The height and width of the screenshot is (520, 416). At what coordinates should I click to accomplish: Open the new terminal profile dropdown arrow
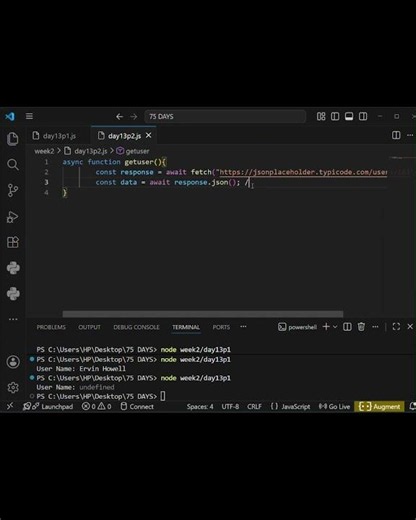pyautogui.click(x=335, y=327)
